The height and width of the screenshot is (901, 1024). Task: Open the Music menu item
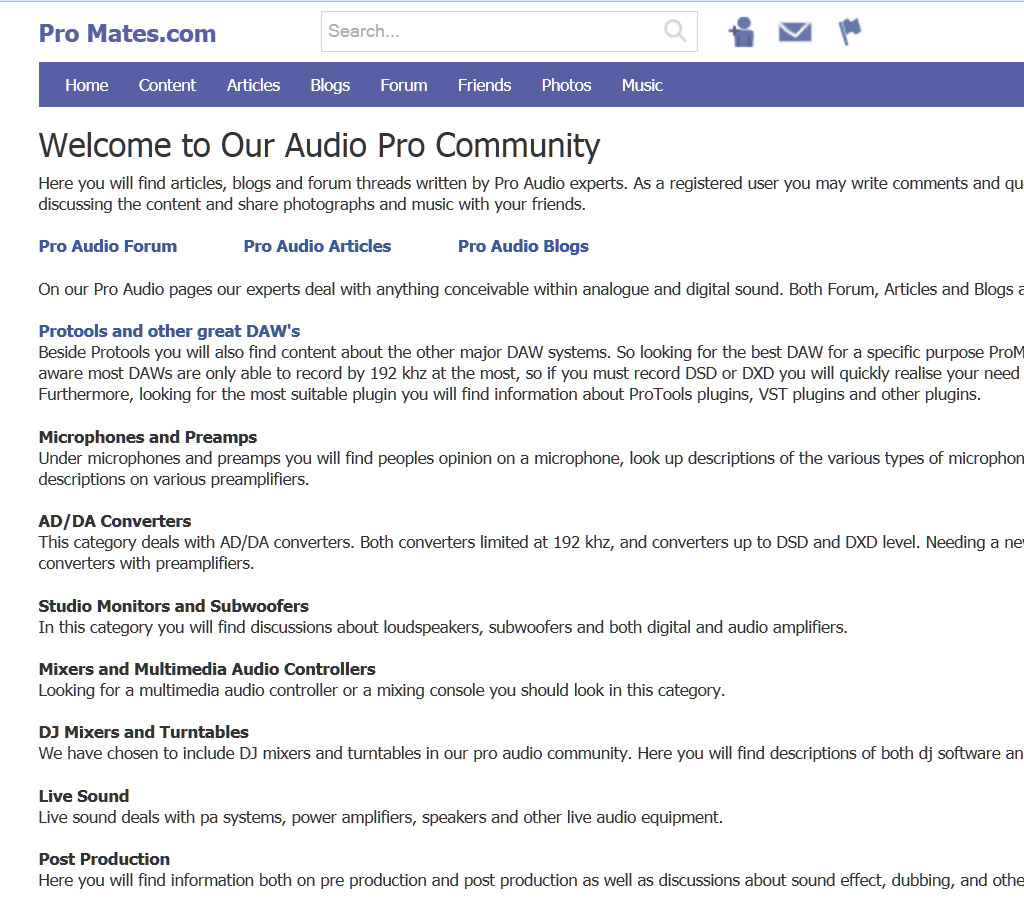click(642, 85)
